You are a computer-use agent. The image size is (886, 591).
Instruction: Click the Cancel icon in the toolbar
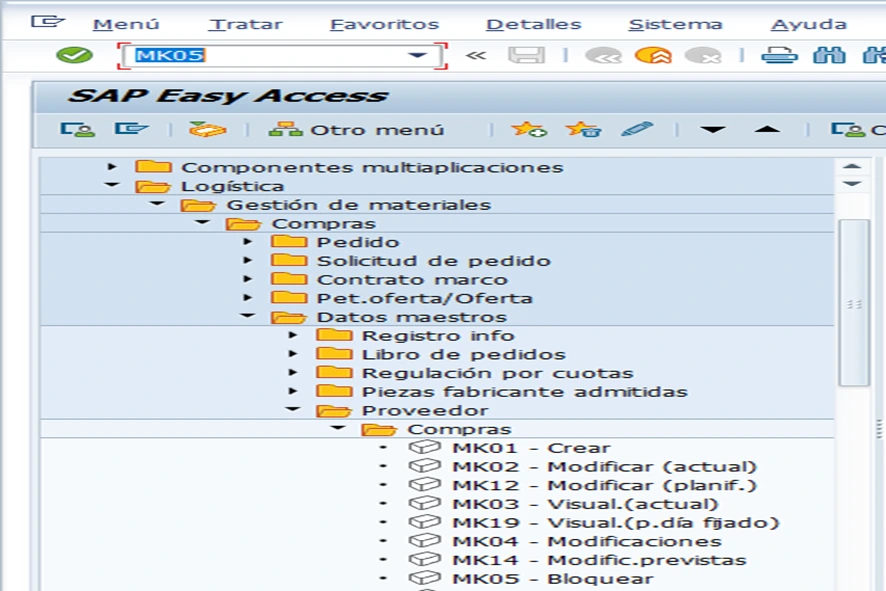pyautogui.click(x=702, y=55)
